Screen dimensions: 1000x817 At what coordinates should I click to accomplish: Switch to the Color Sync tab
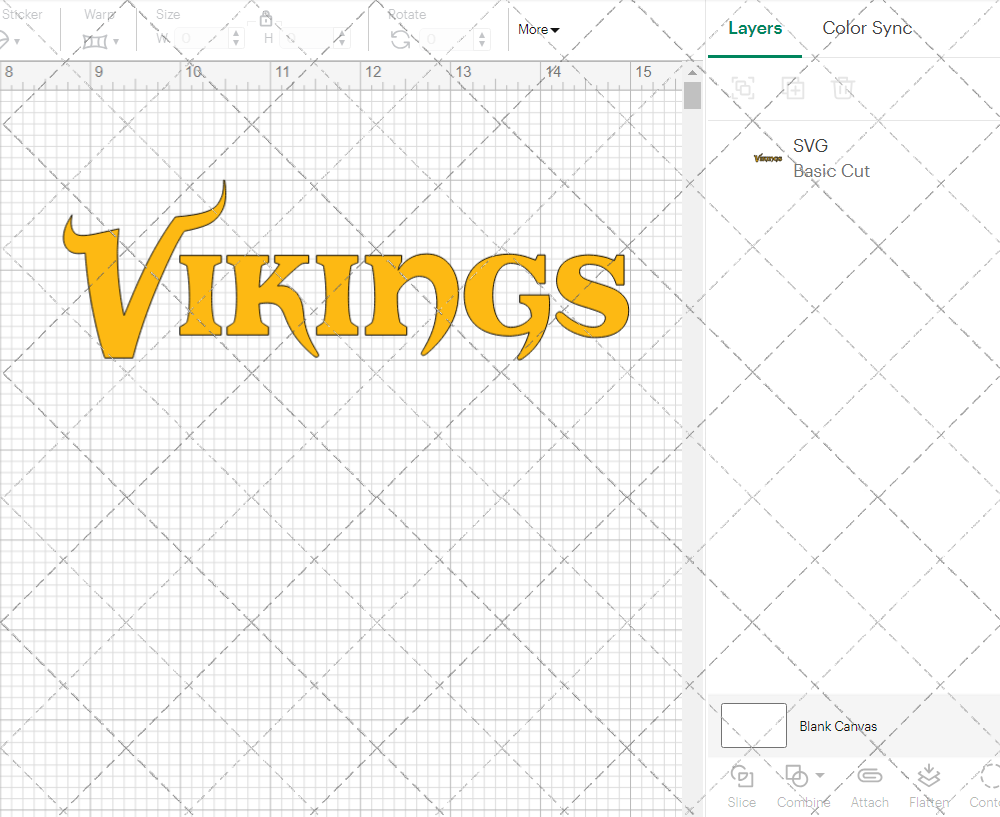[867, 27]
